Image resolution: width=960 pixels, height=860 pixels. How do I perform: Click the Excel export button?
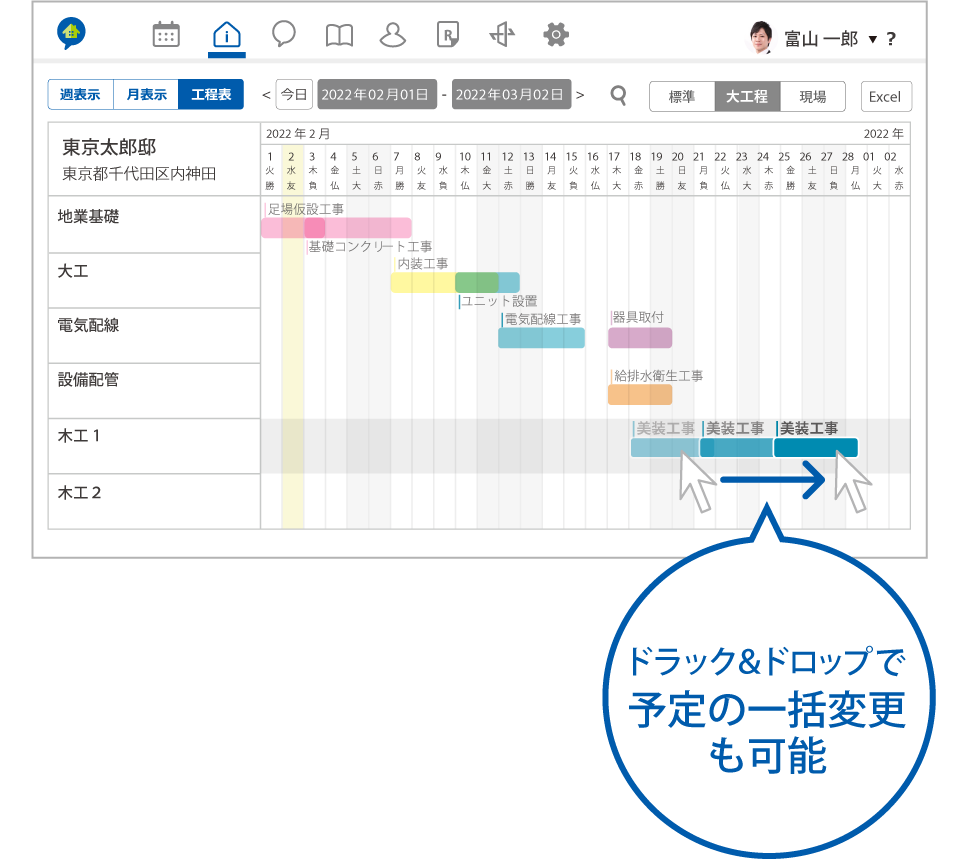[x=885, y=97]
